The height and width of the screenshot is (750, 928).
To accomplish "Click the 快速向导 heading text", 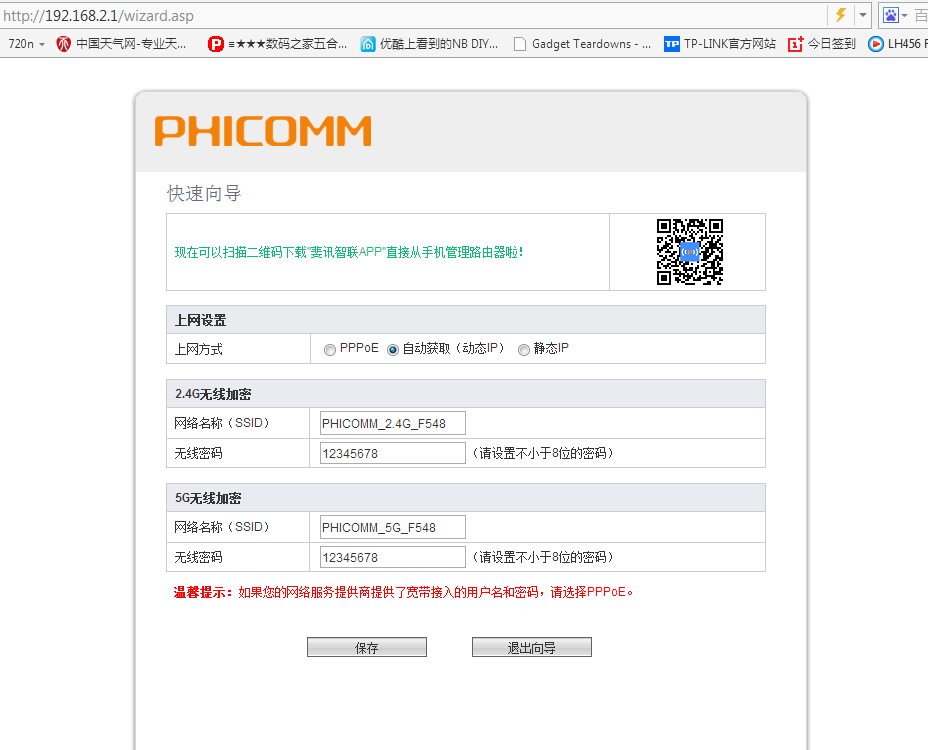I will pos(204,193).
